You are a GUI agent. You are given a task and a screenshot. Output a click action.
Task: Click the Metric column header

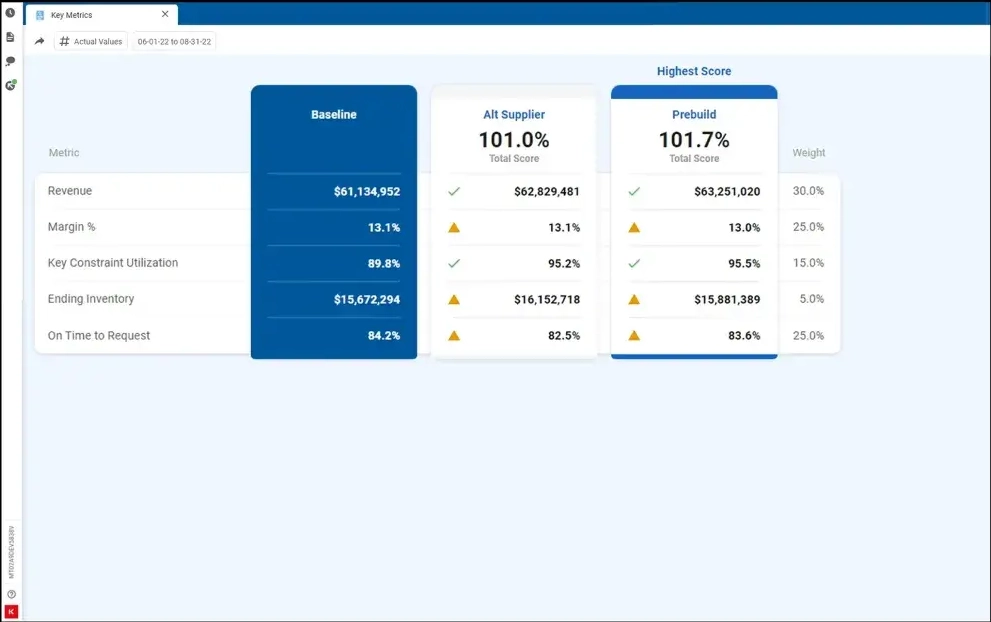tap(64, 152)
